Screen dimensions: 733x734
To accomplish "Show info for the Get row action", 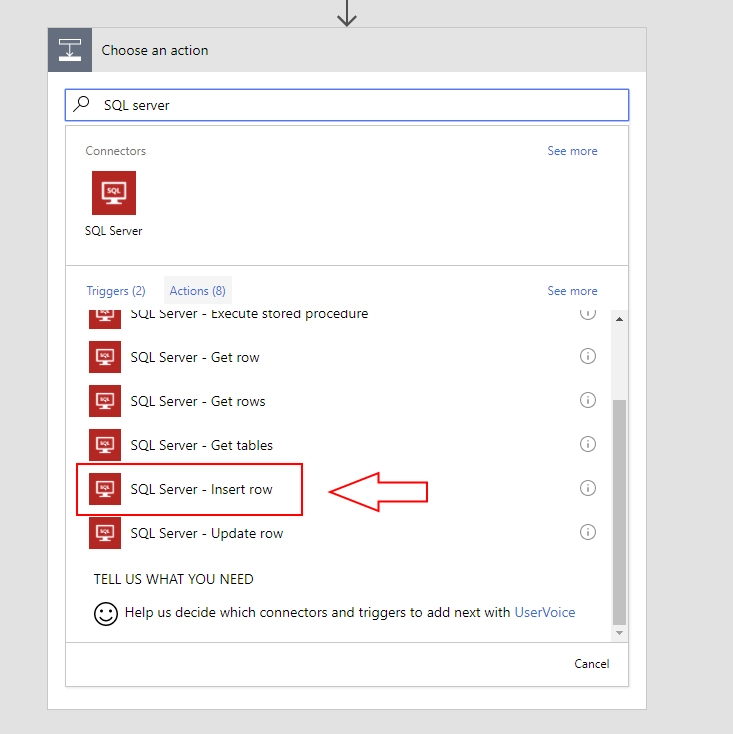I will pos(588,356).
